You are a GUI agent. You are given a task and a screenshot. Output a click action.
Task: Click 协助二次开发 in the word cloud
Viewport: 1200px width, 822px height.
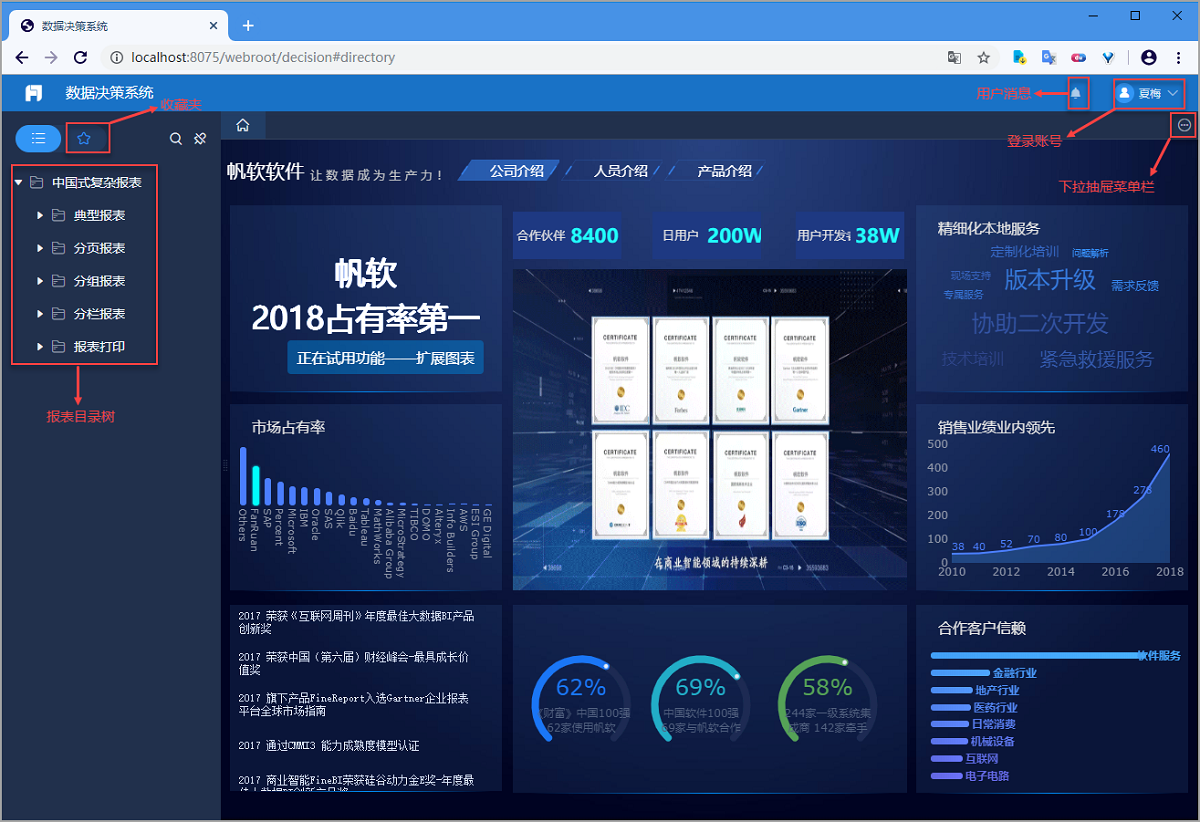tap(1040, 324)
